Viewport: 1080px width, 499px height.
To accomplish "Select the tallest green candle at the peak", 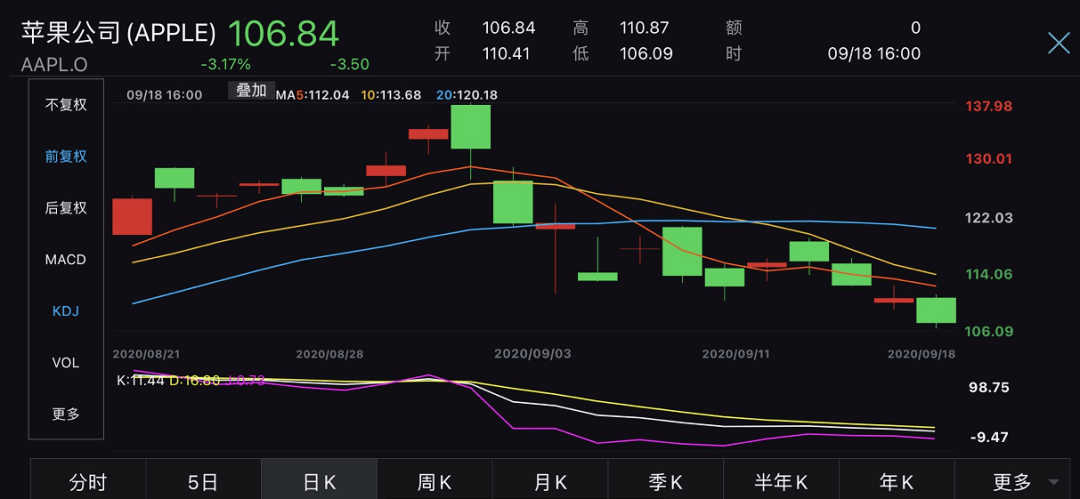I will click(471, 127).
